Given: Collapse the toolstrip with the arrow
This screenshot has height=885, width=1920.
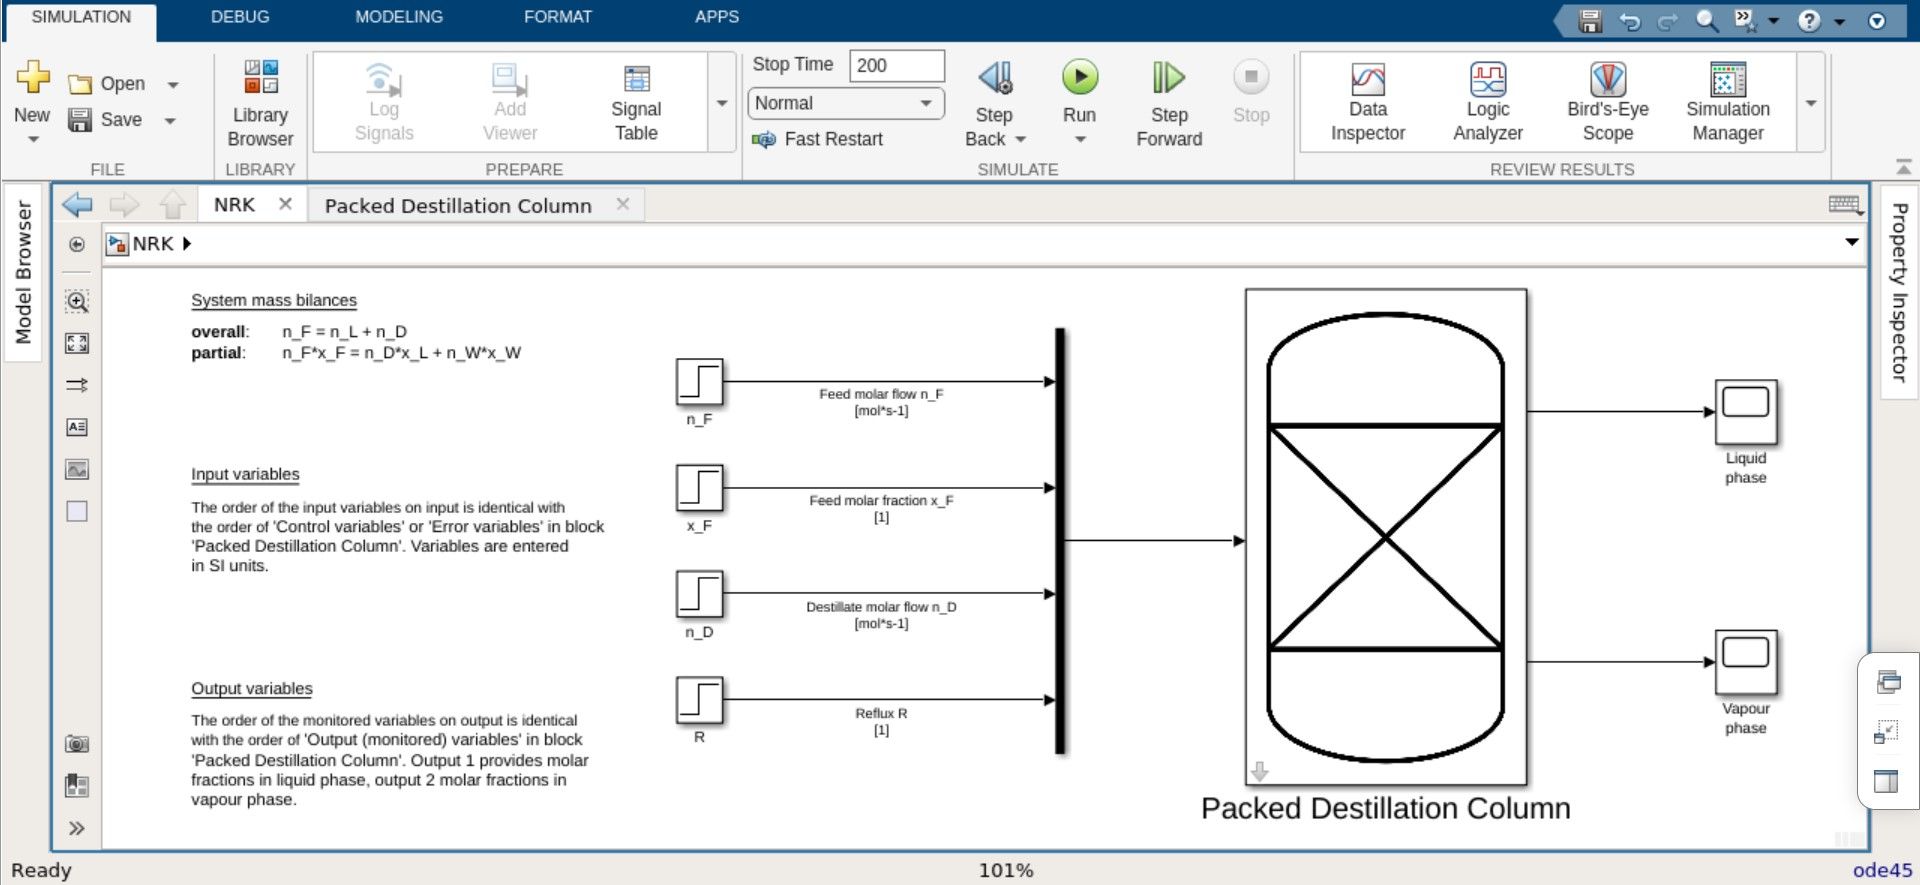Looking at the screenshot, I should point(1903,166).
